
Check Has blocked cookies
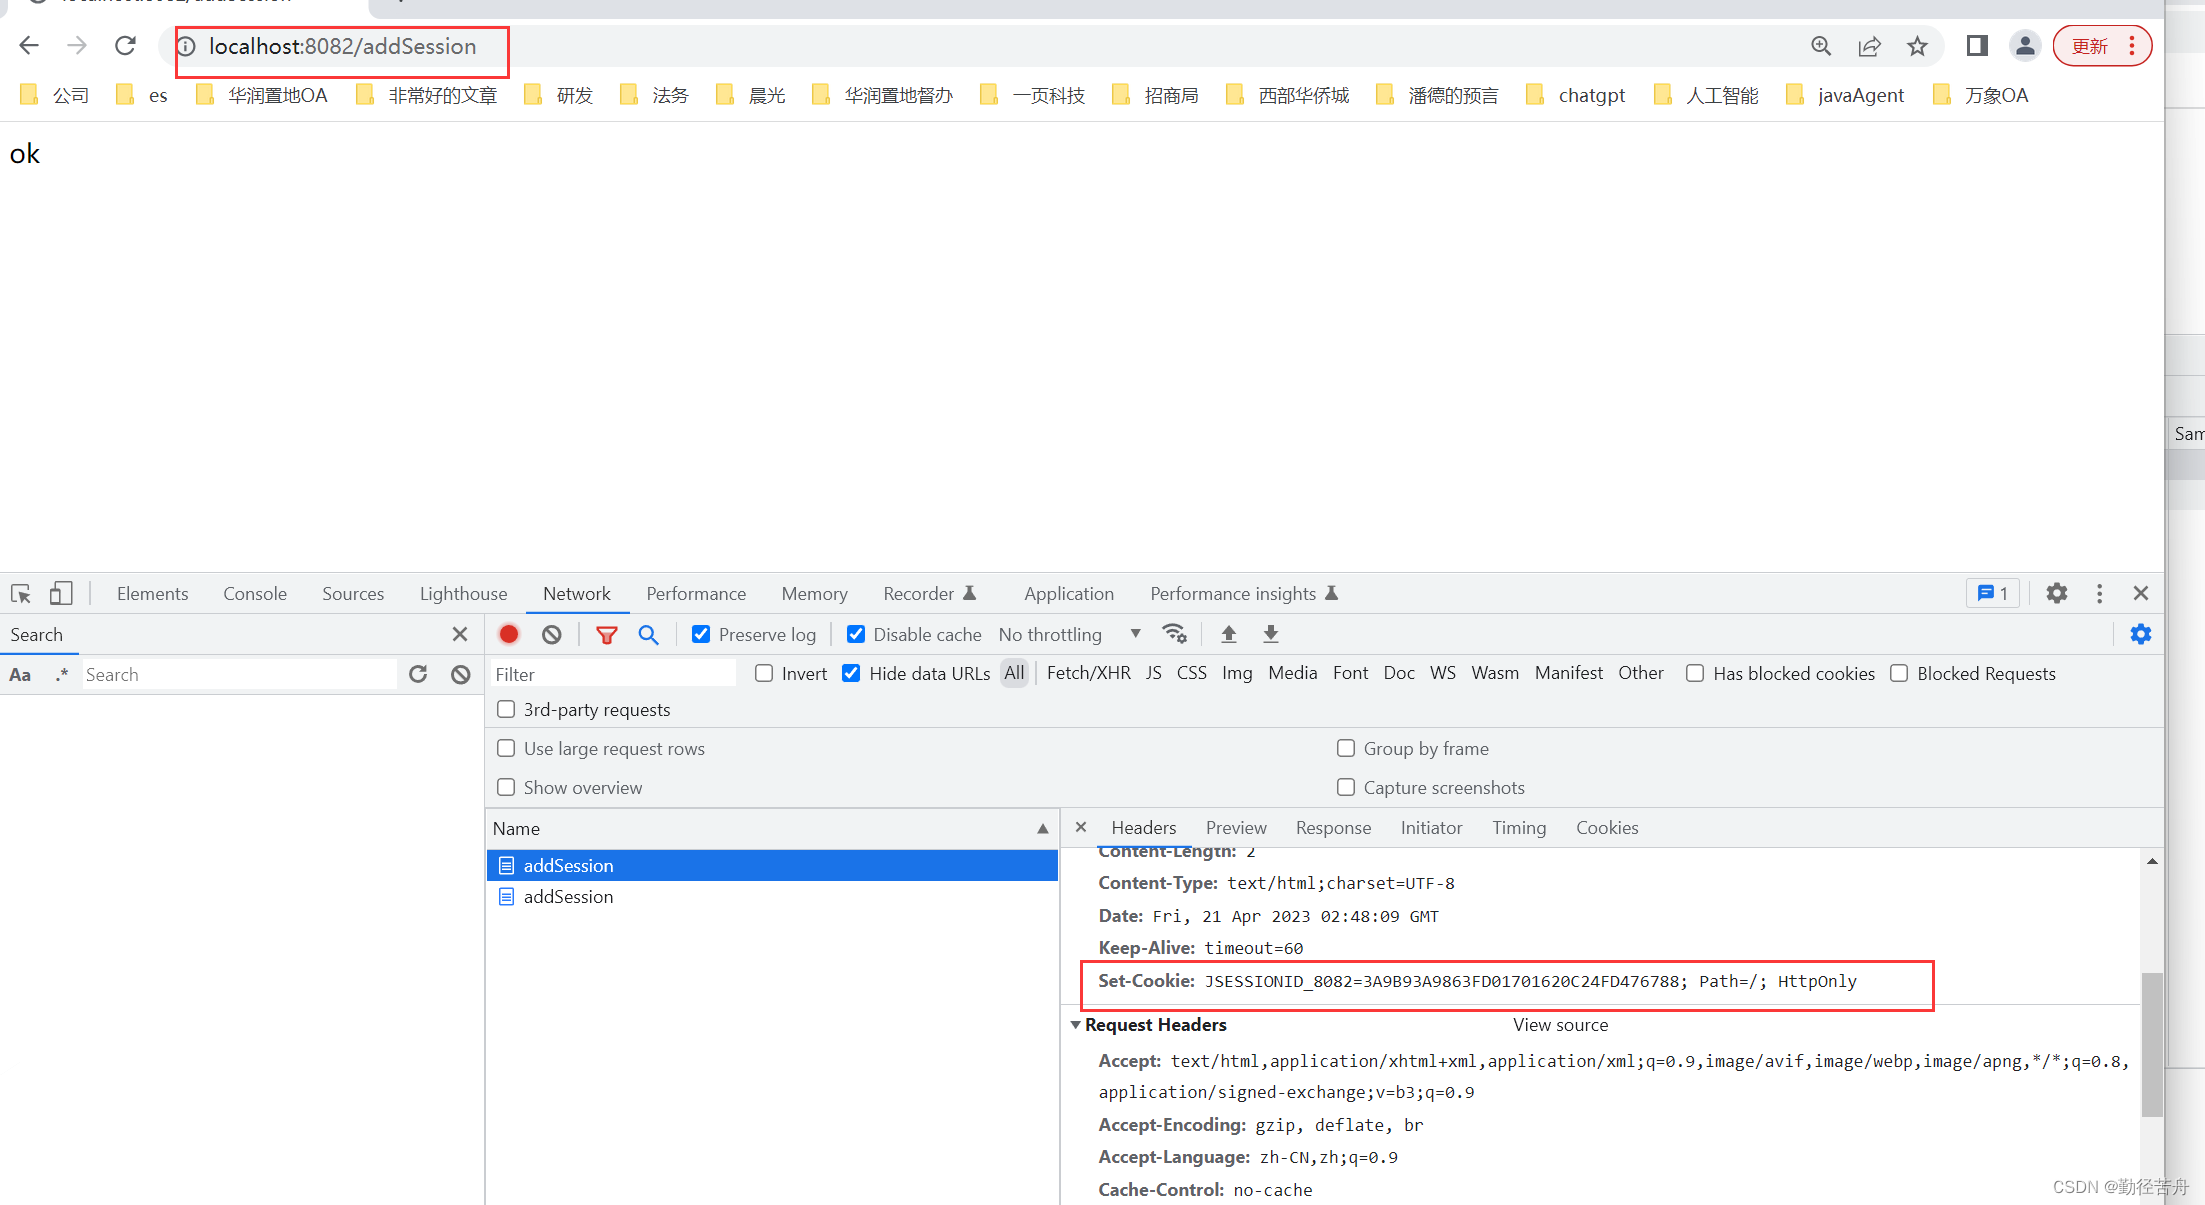(x=1695, y=673)
